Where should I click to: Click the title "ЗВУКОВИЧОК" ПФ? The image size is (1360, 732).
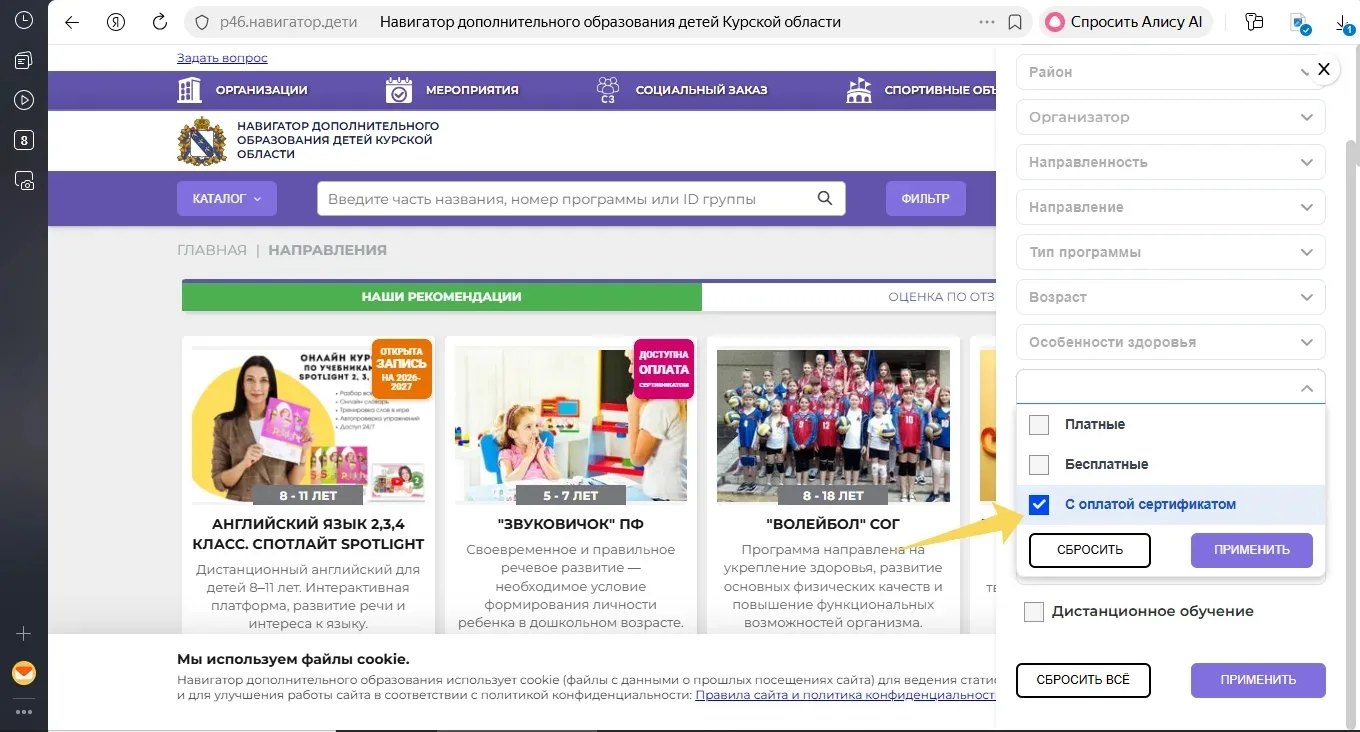pos(570,524)
